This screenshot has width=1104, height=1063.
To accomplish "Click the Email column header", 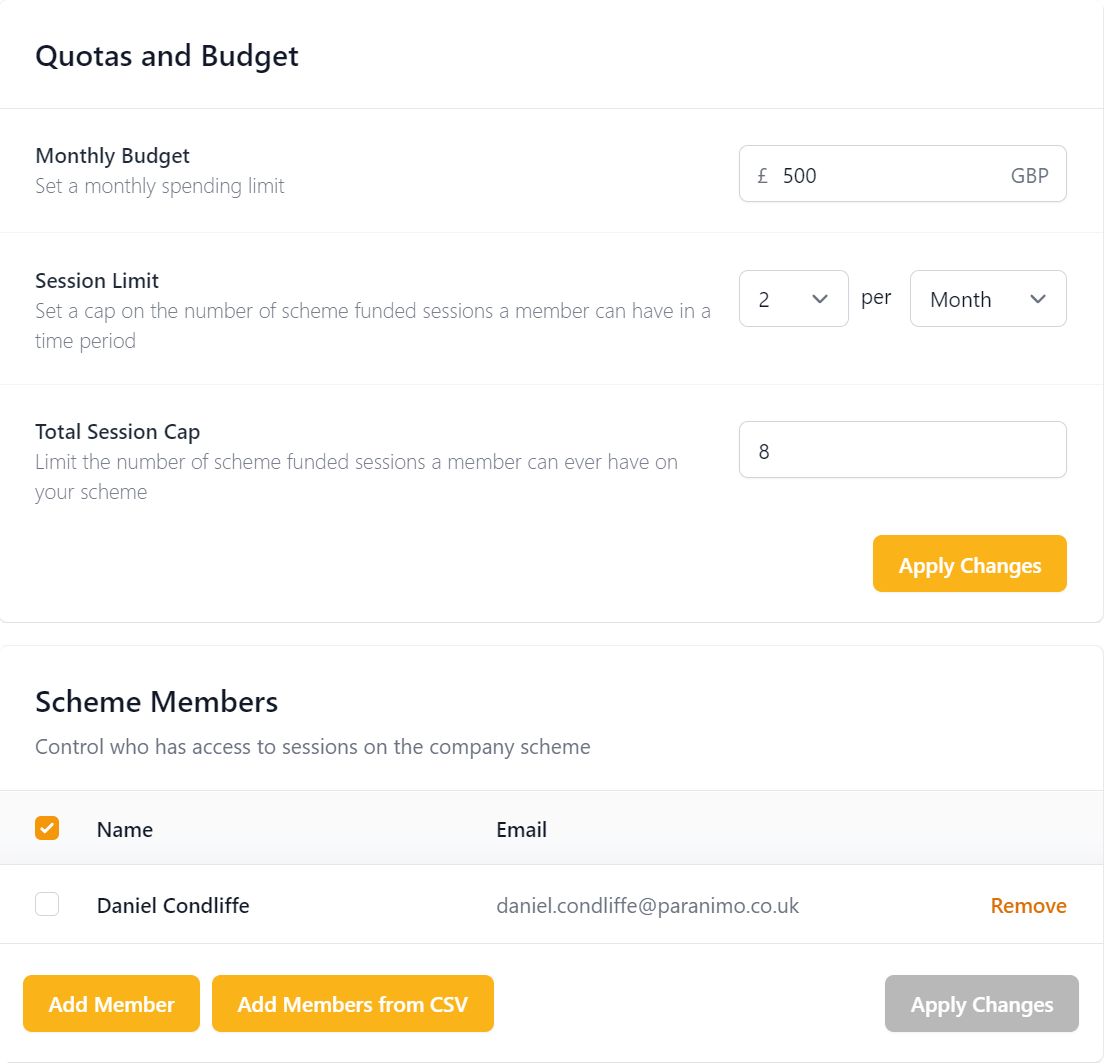I will point(521,829).
